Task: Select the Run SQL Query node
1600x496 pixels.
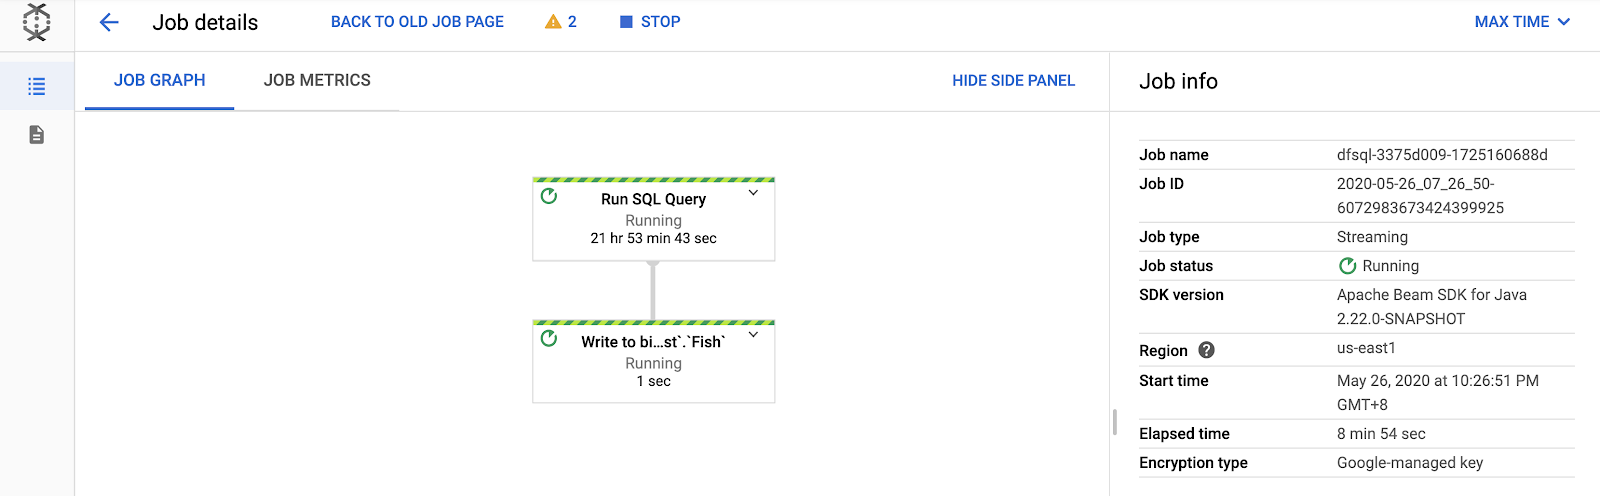Action: click(653, 220)
